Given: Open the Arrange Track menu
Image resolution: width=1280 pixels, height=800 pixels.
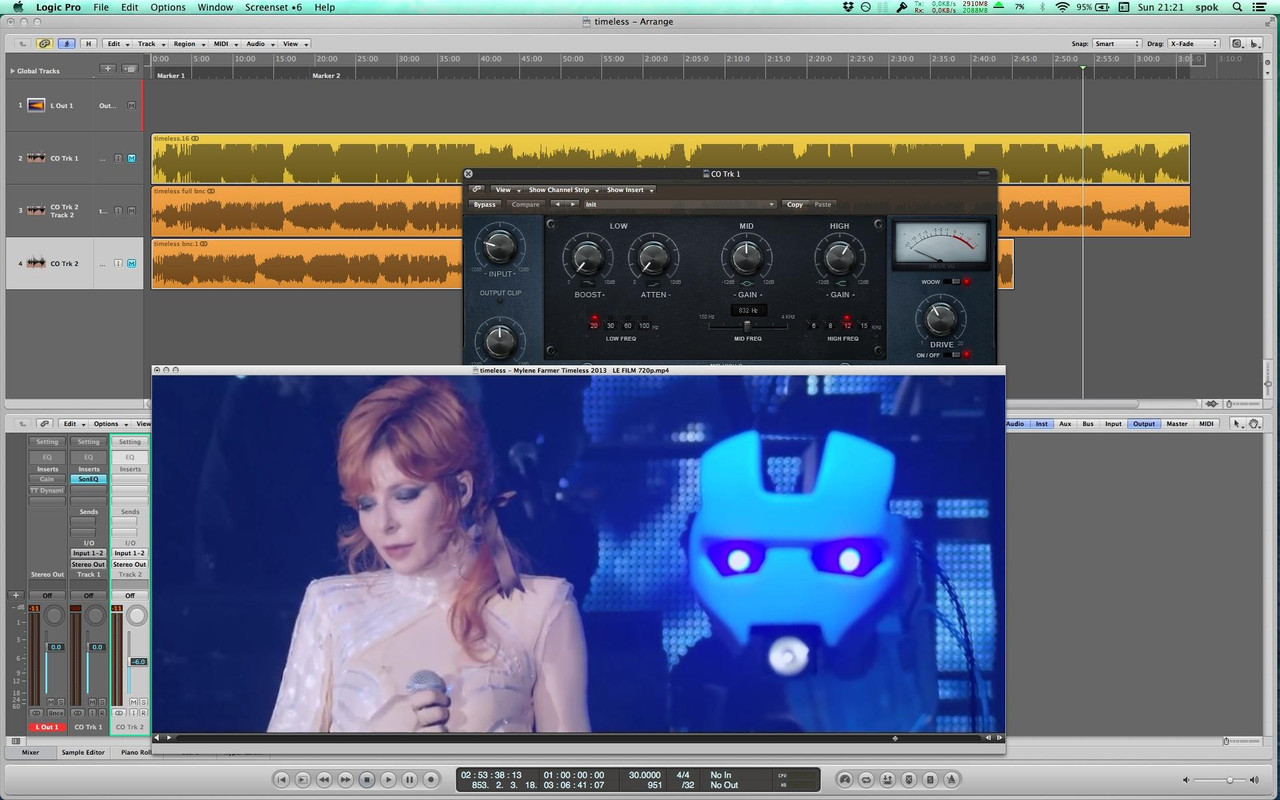Looking at the screenshot, I should point(150,44).
